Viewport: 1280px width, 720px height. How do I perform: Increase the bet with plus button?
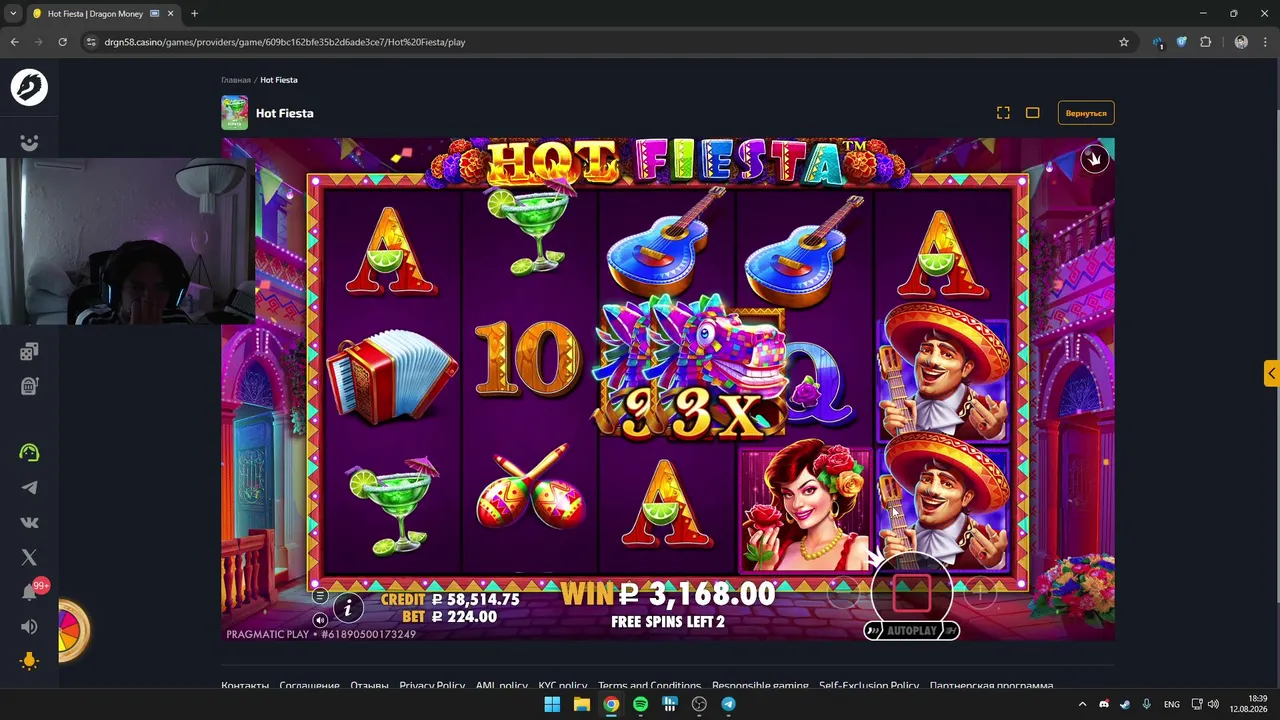(980, 594)
